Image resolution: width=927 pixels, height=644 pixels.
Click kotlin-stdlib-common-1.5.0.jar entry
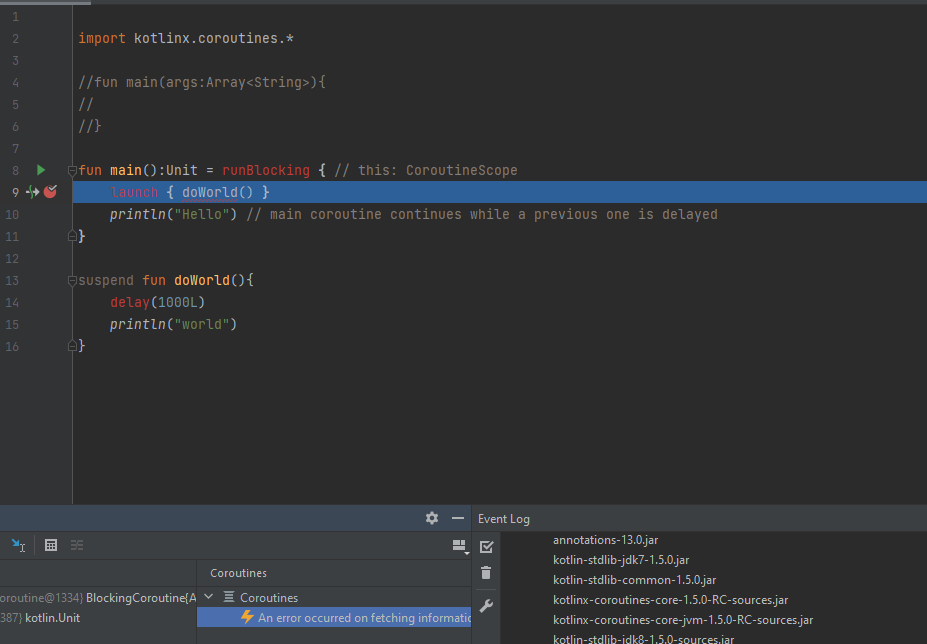(634, 580)
